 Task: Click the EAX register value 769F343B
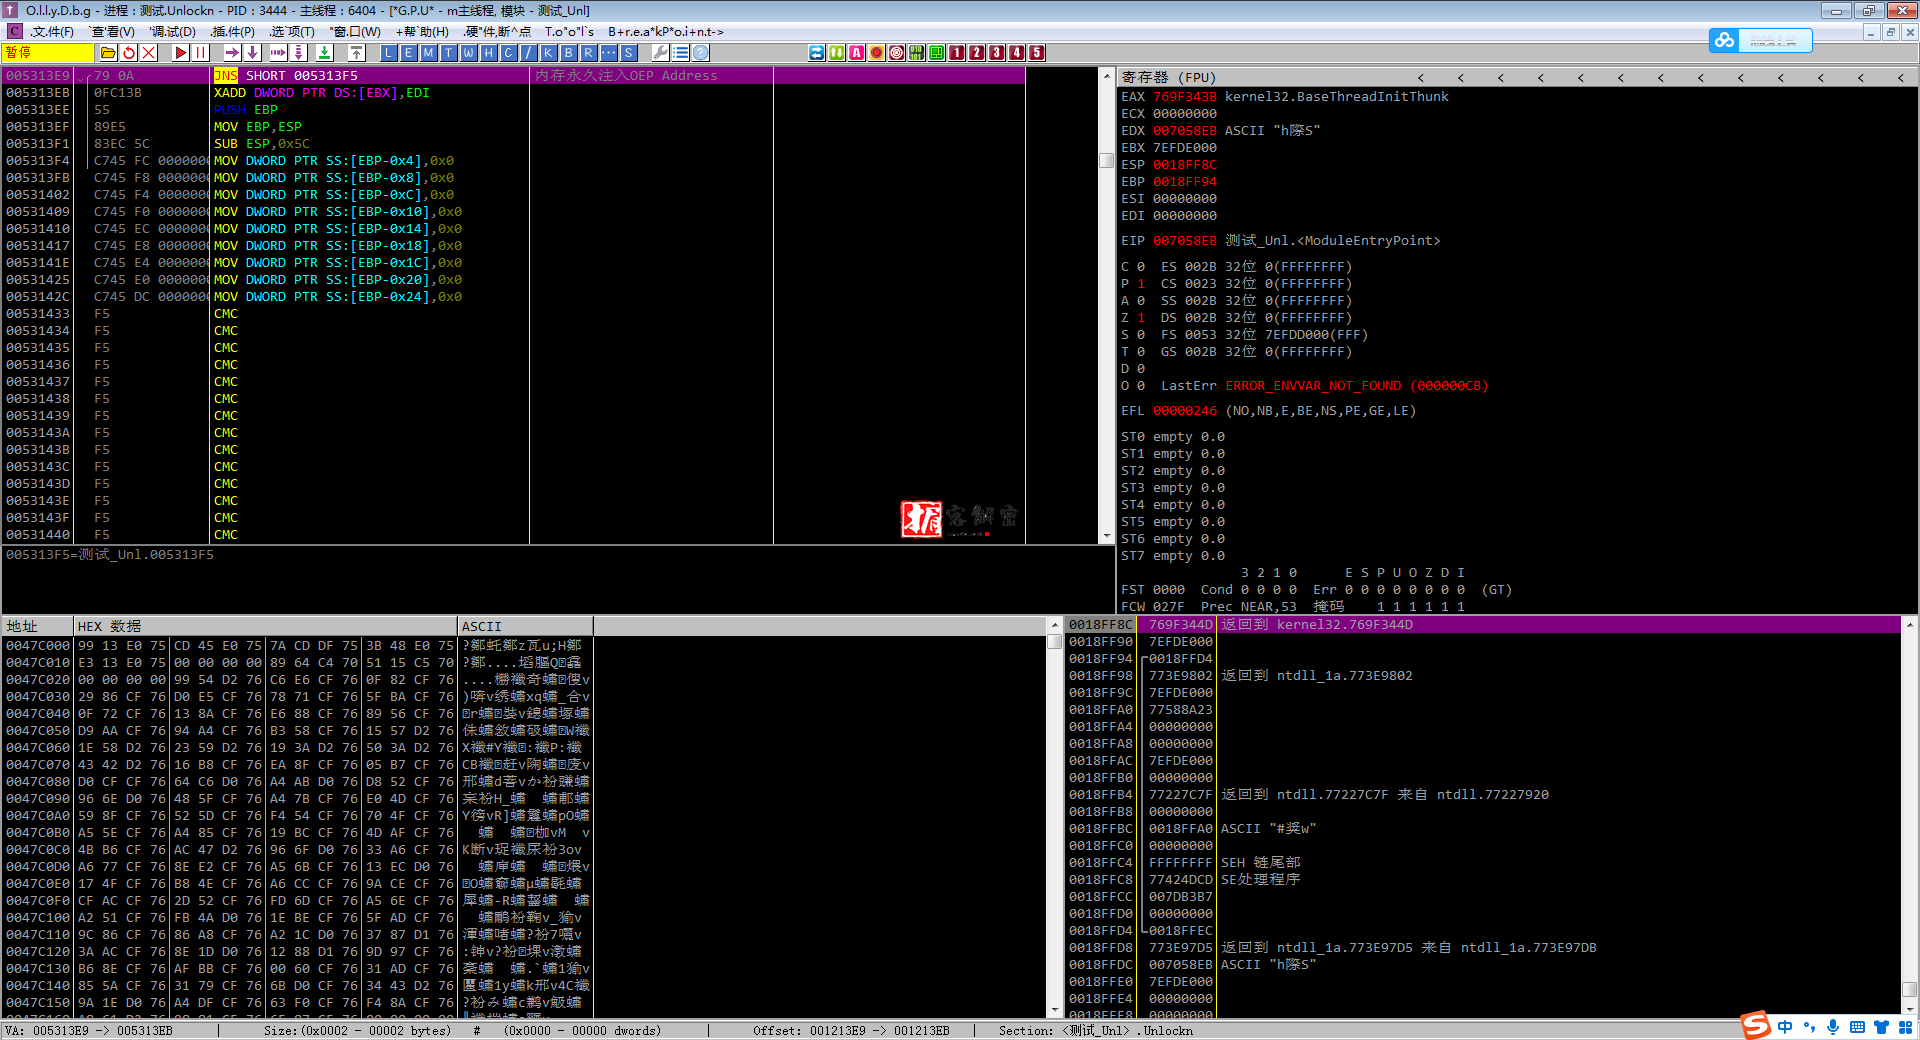[x=1185, y=97]
